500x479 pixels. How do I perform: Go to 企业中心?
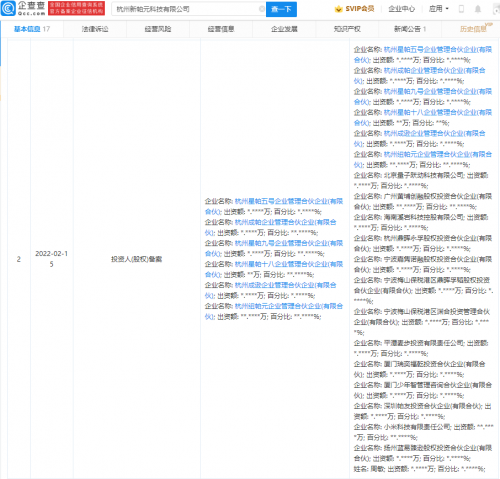click(x=401, y=9)
